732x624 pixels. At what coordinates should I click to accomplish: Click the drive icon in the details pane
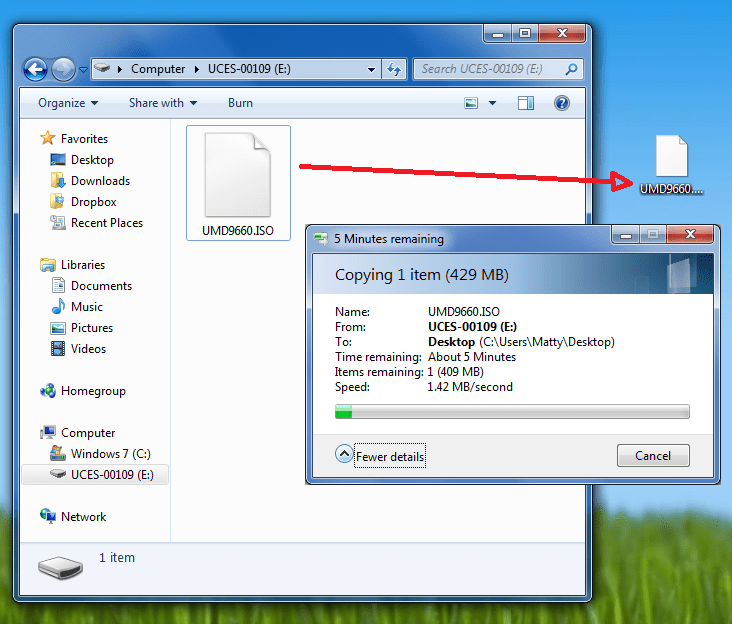tap(60, 567)
